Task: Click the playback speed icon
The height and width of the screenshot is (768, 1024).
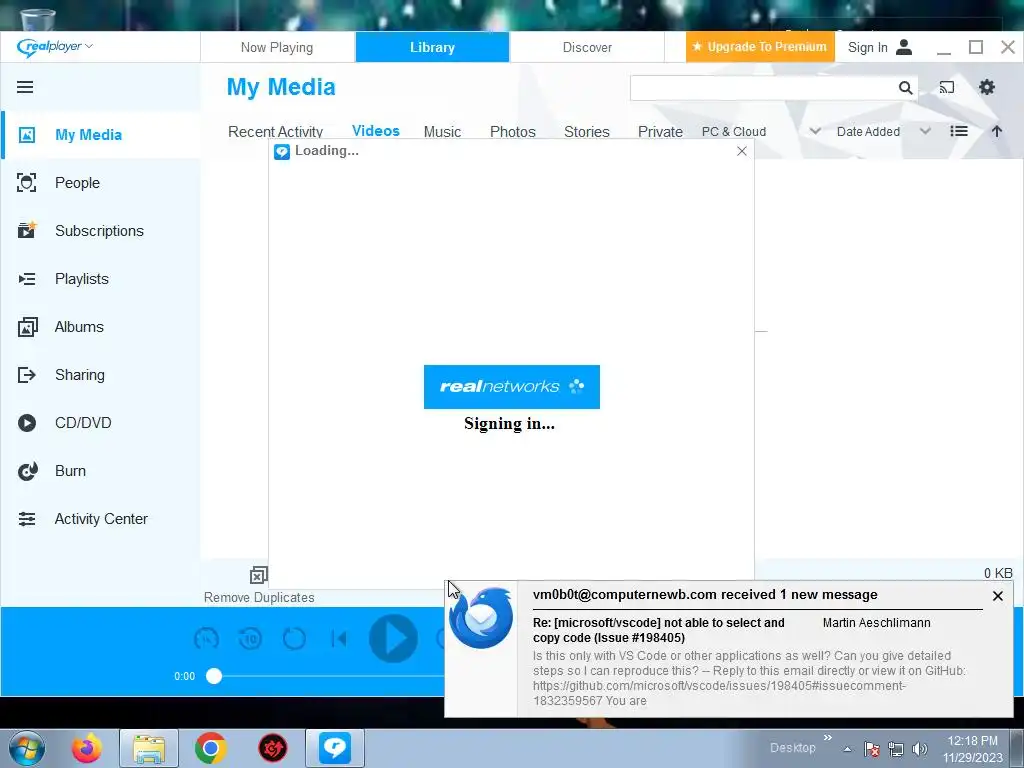Action: point(206,638)
